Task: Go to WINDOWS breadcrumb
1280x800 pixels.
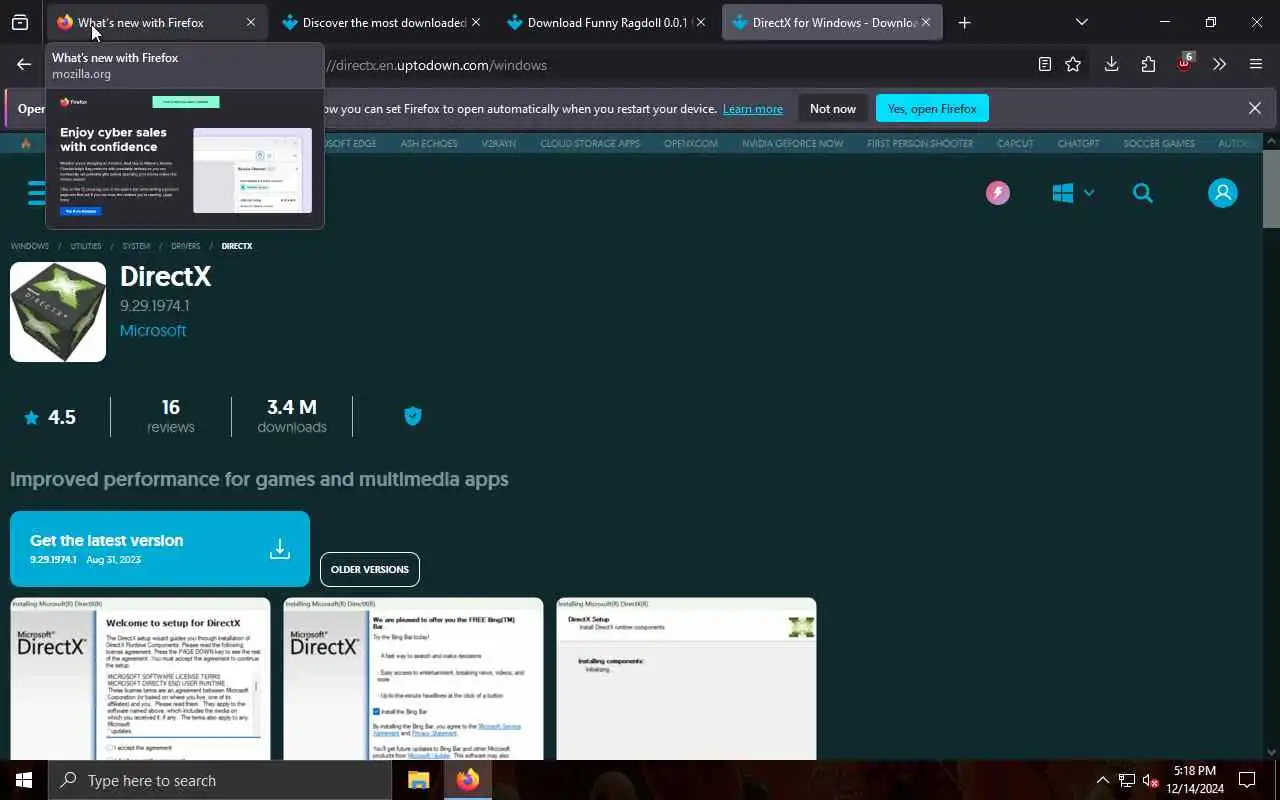Action: [x=30, y=246]
